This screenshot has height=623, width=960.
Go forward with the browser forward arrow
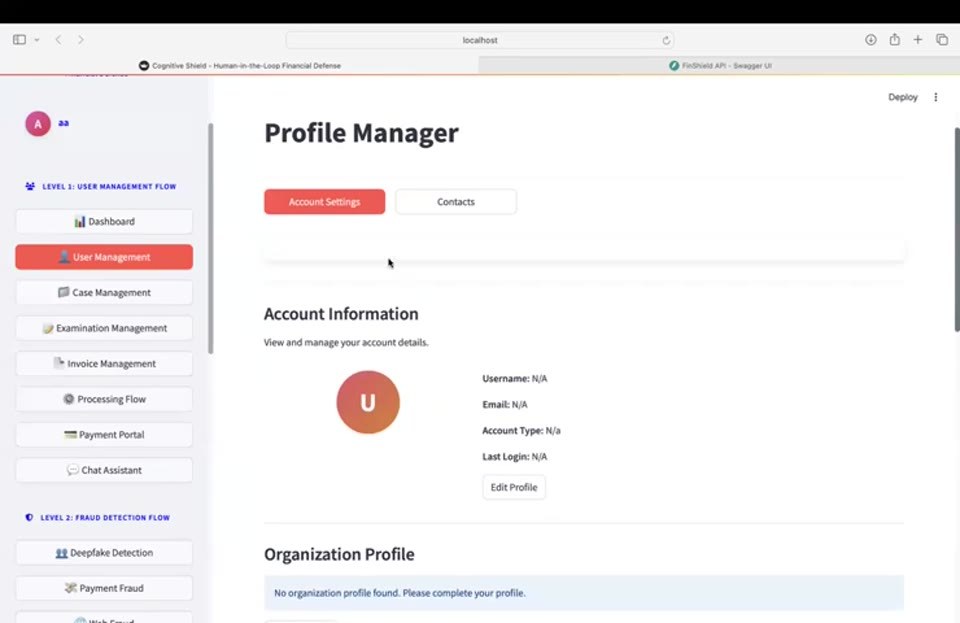[81, 40]
